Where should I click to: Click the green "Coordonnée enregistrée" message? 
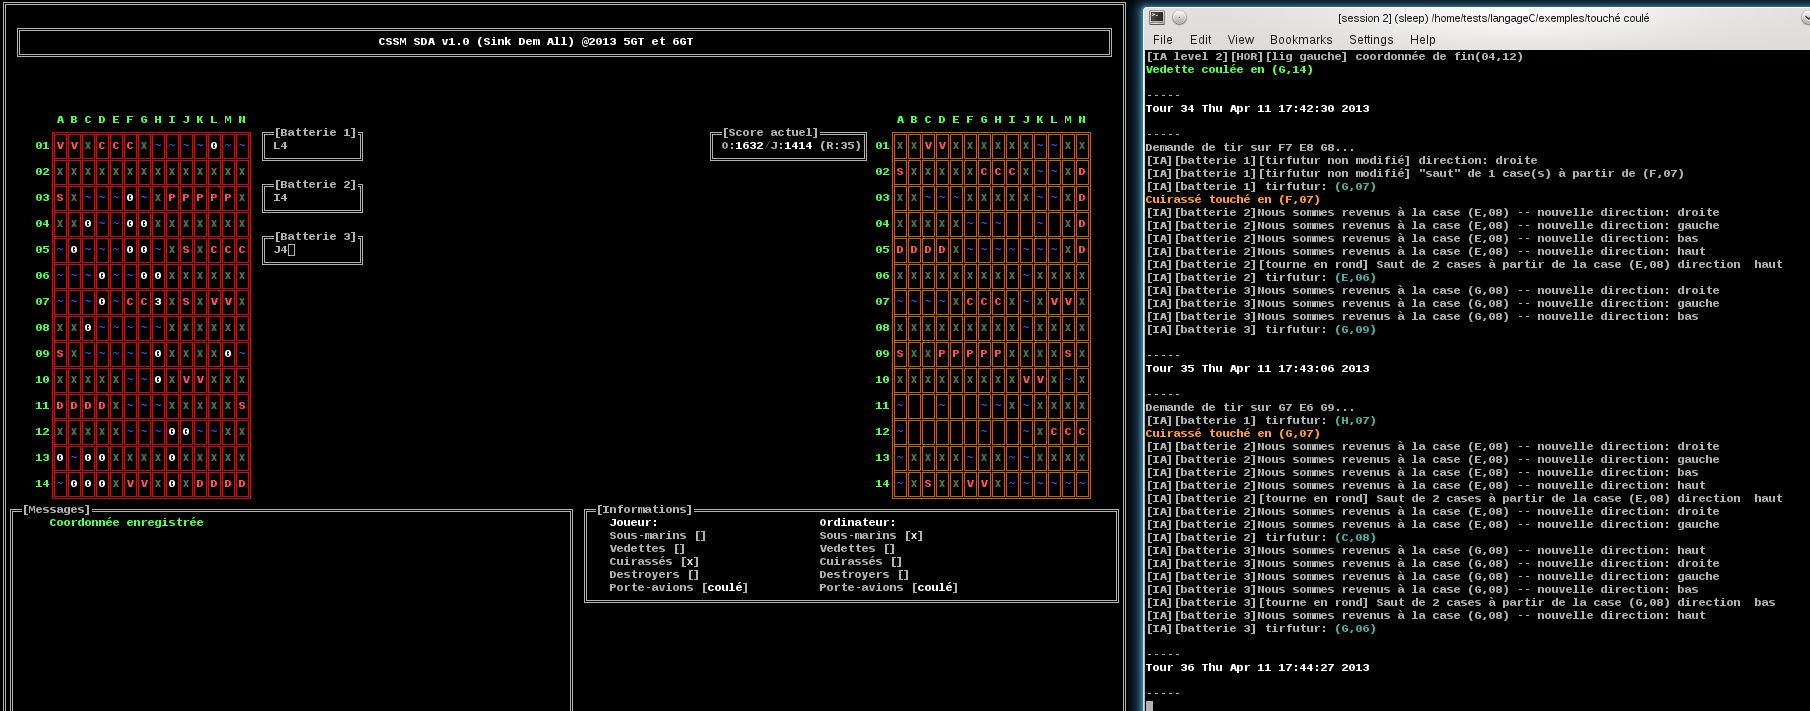point(126,523)
